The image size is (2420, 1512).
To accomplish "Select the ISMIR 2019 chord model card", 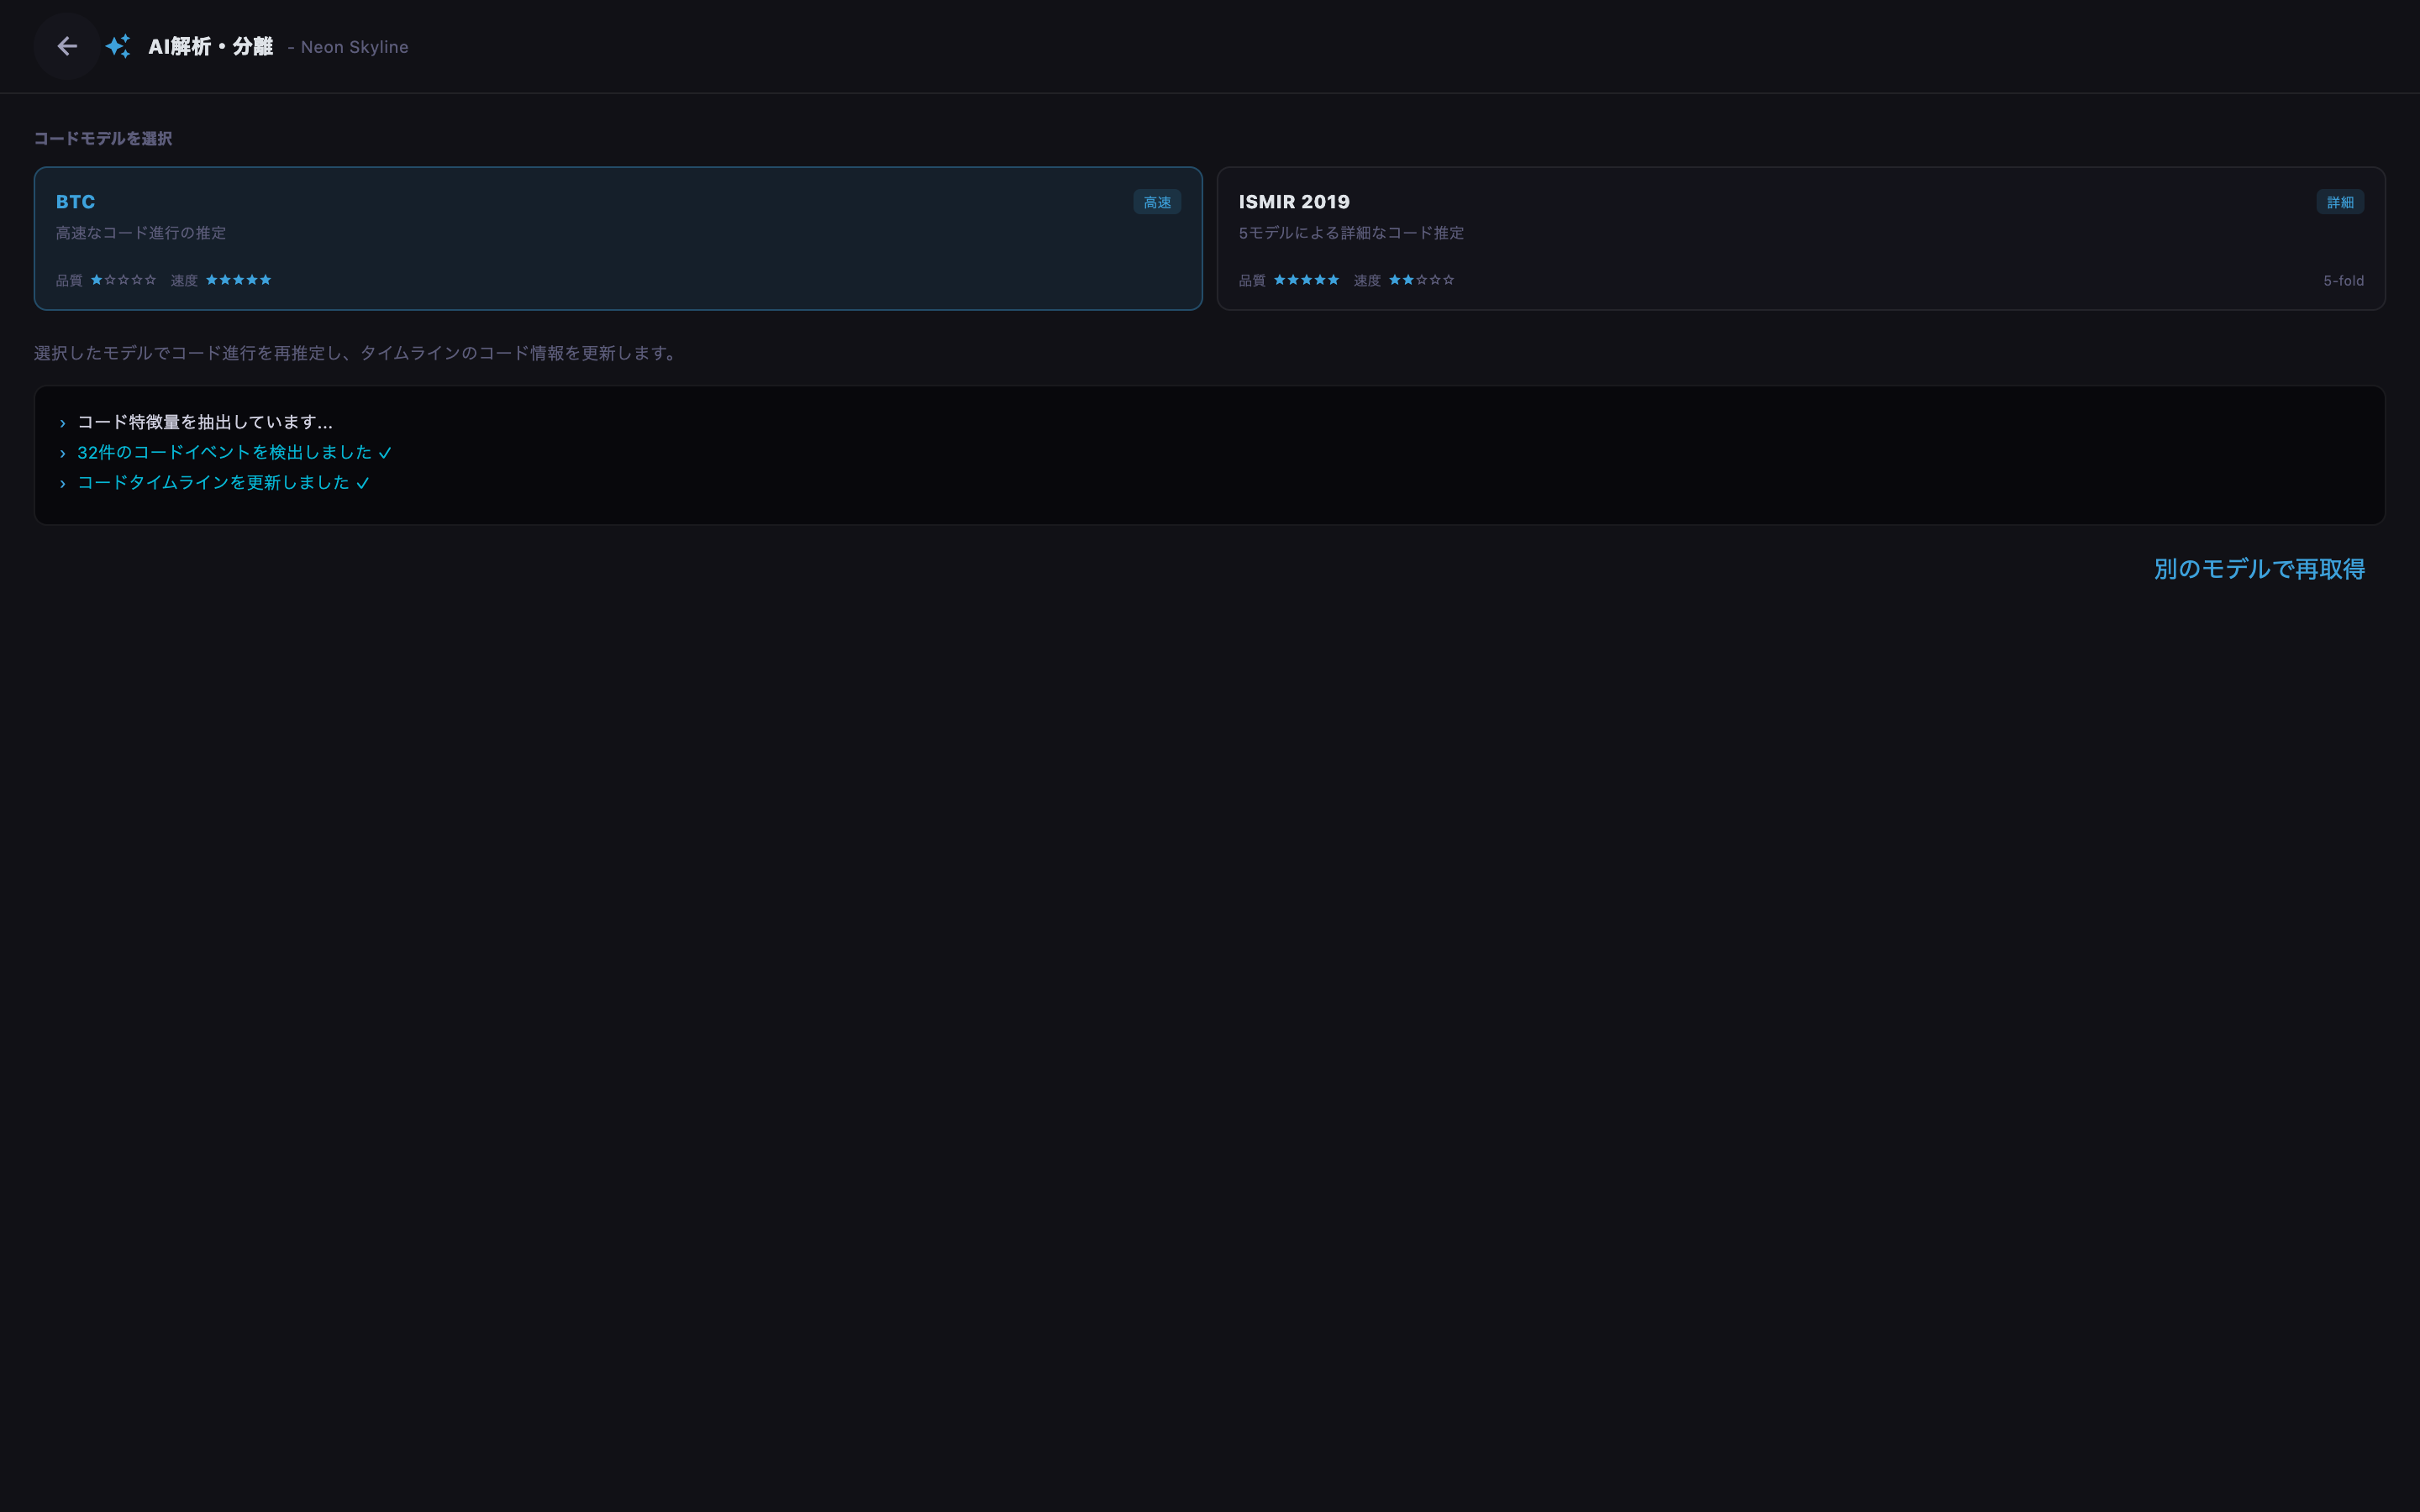I will pos(1801,238).
